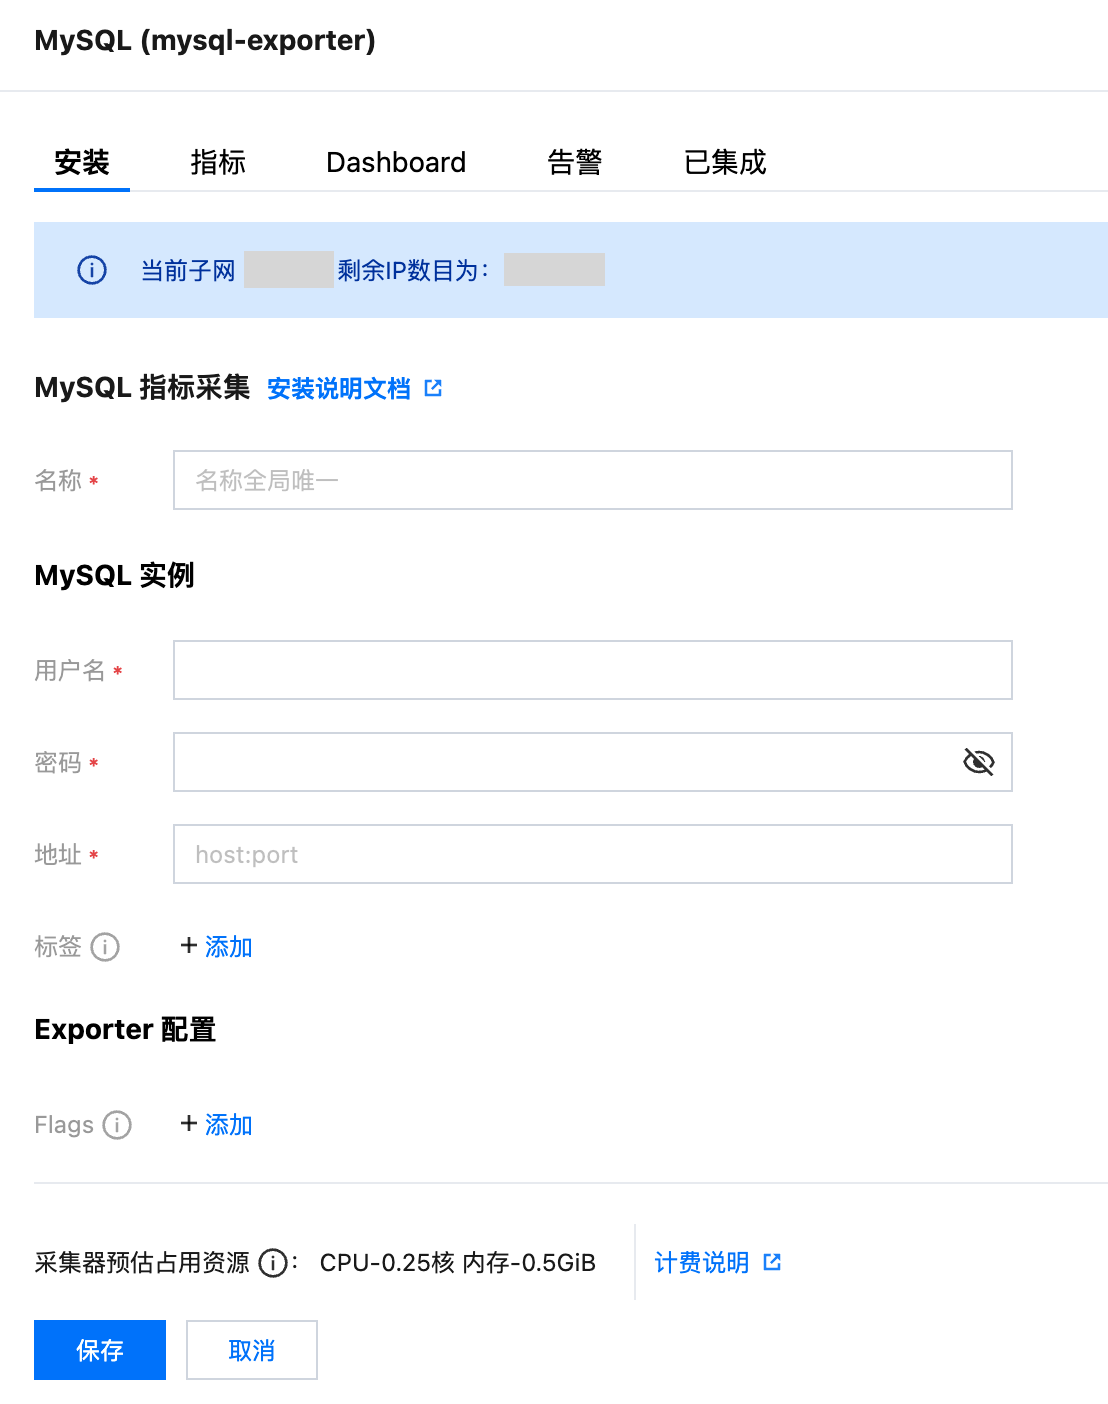The width and height of the screenshot is (1108, 1404).
Task: Open the 计费说明 link
Action: (x=702, y=1263)
